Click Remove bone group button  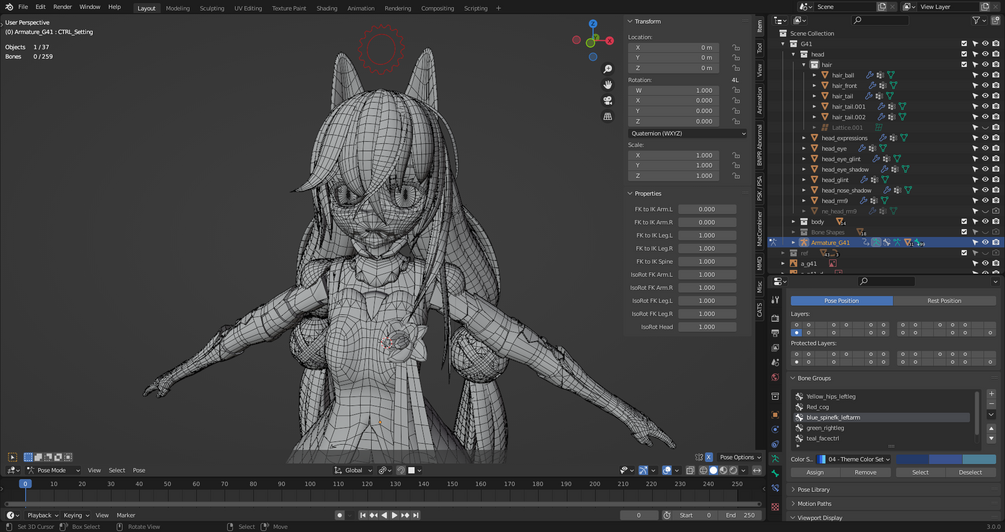click(x=865, y=472)
